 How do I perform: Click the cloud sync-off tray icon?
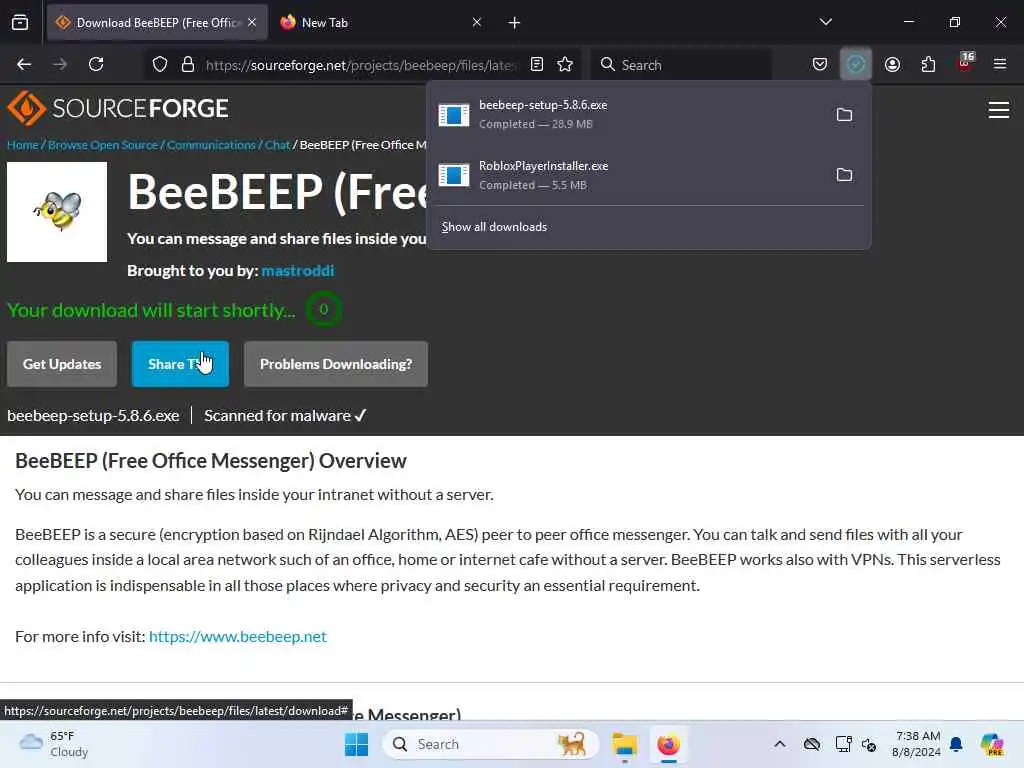[x=812, y=744]
